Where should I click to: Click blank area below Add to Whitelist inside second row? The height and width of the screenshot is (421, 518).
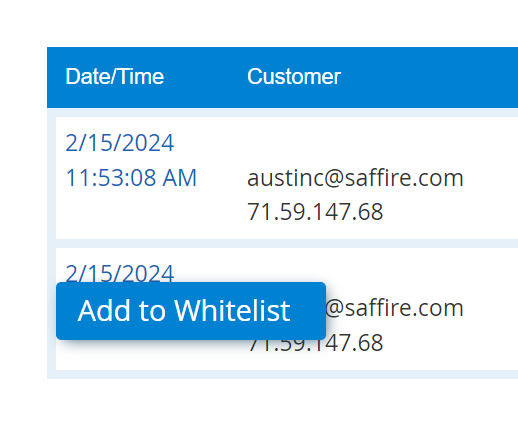(150, 355)
